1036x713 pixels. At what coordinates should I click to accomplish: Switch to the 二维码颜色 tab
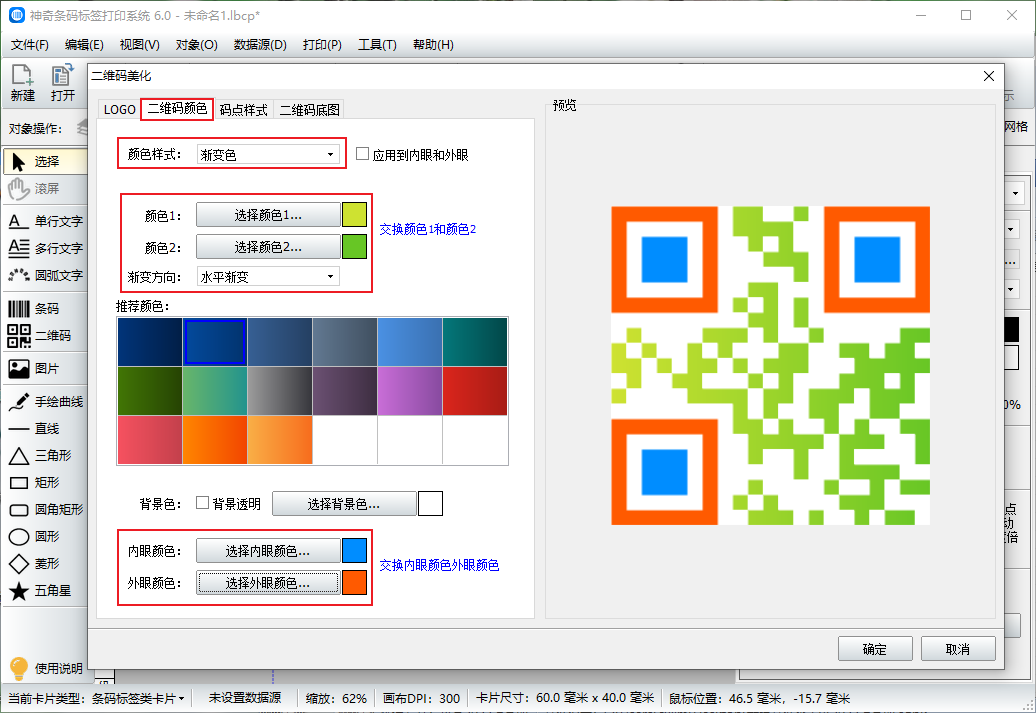coord(177,108)
